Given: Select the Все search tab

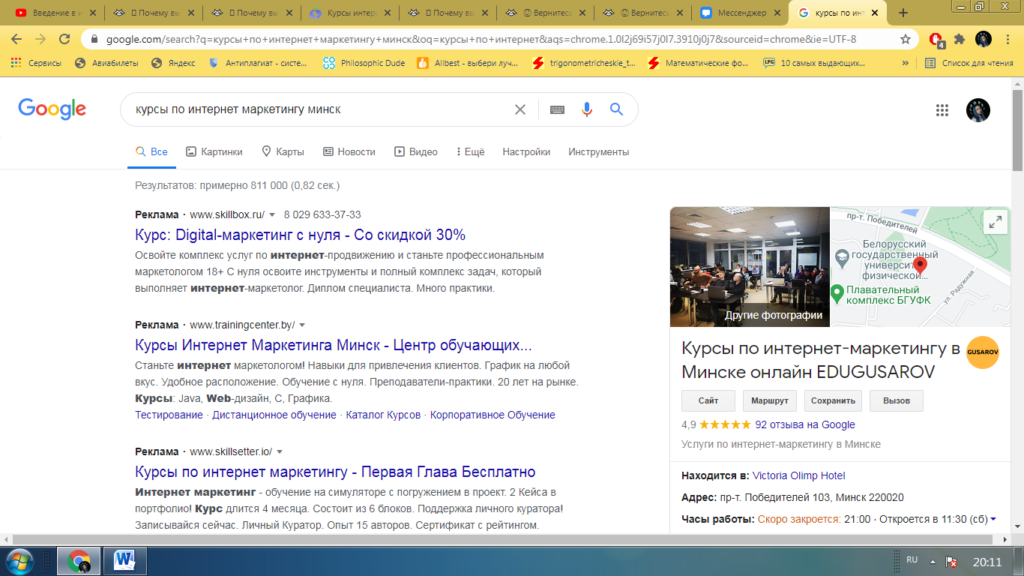Looking at the screenshot, I should 152,152.
